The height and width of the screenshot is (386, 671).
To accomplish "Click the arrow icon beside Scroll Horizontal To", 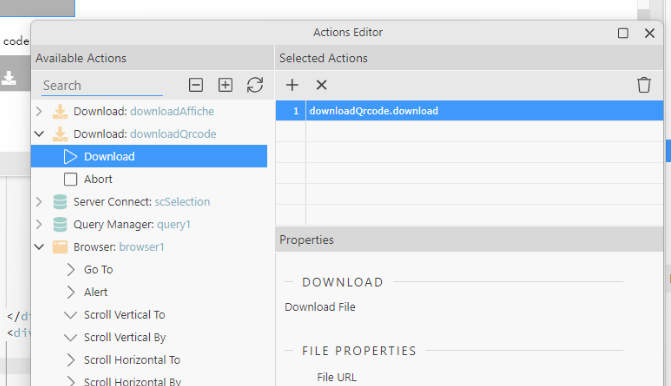I will tap(71, 360).
